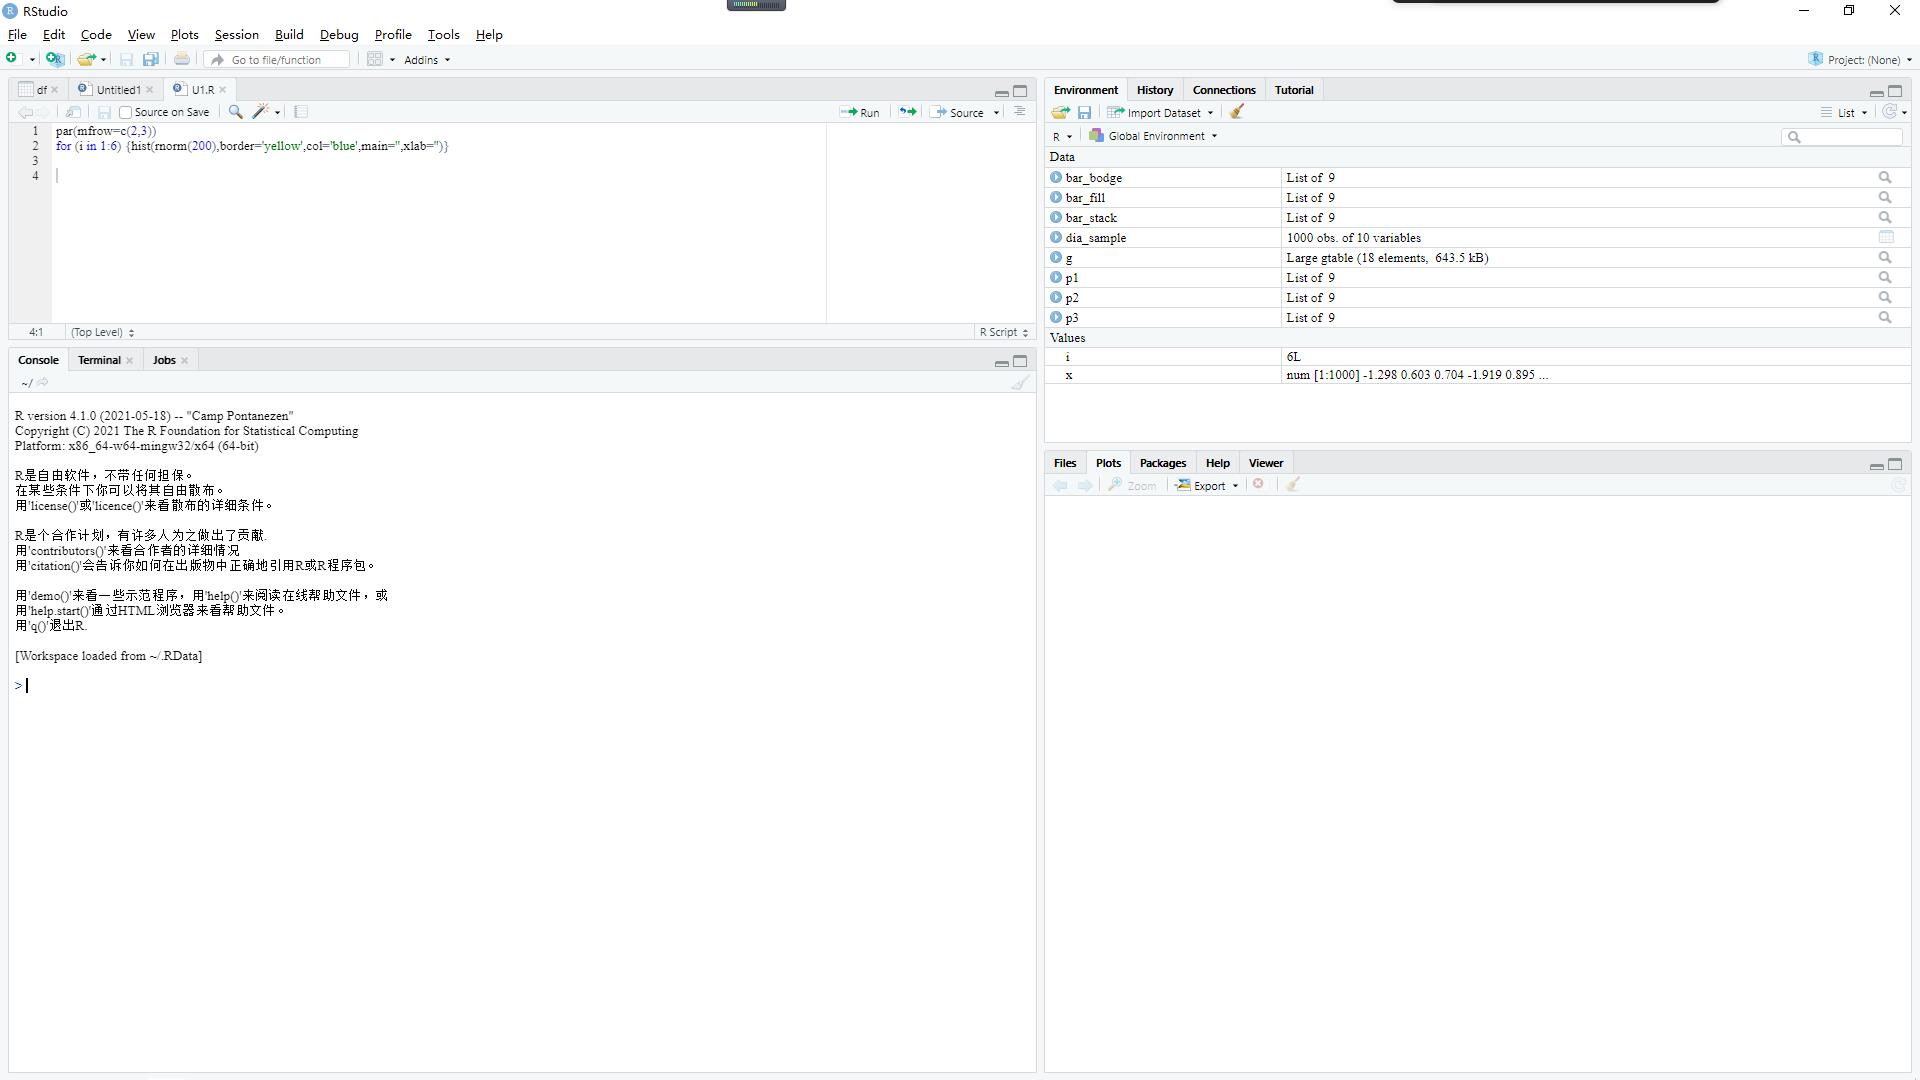Image resolution: width=1920 pixels, height=1080 pixels.
Task: Click the Create a Project icon
Action: 55,59
